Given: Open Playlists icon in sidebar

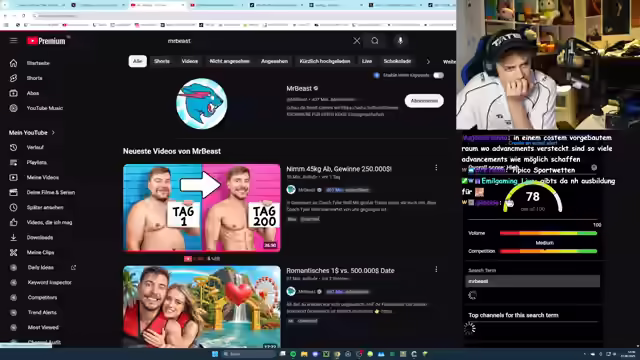Looking at the screenshot, I should (13, 162).
